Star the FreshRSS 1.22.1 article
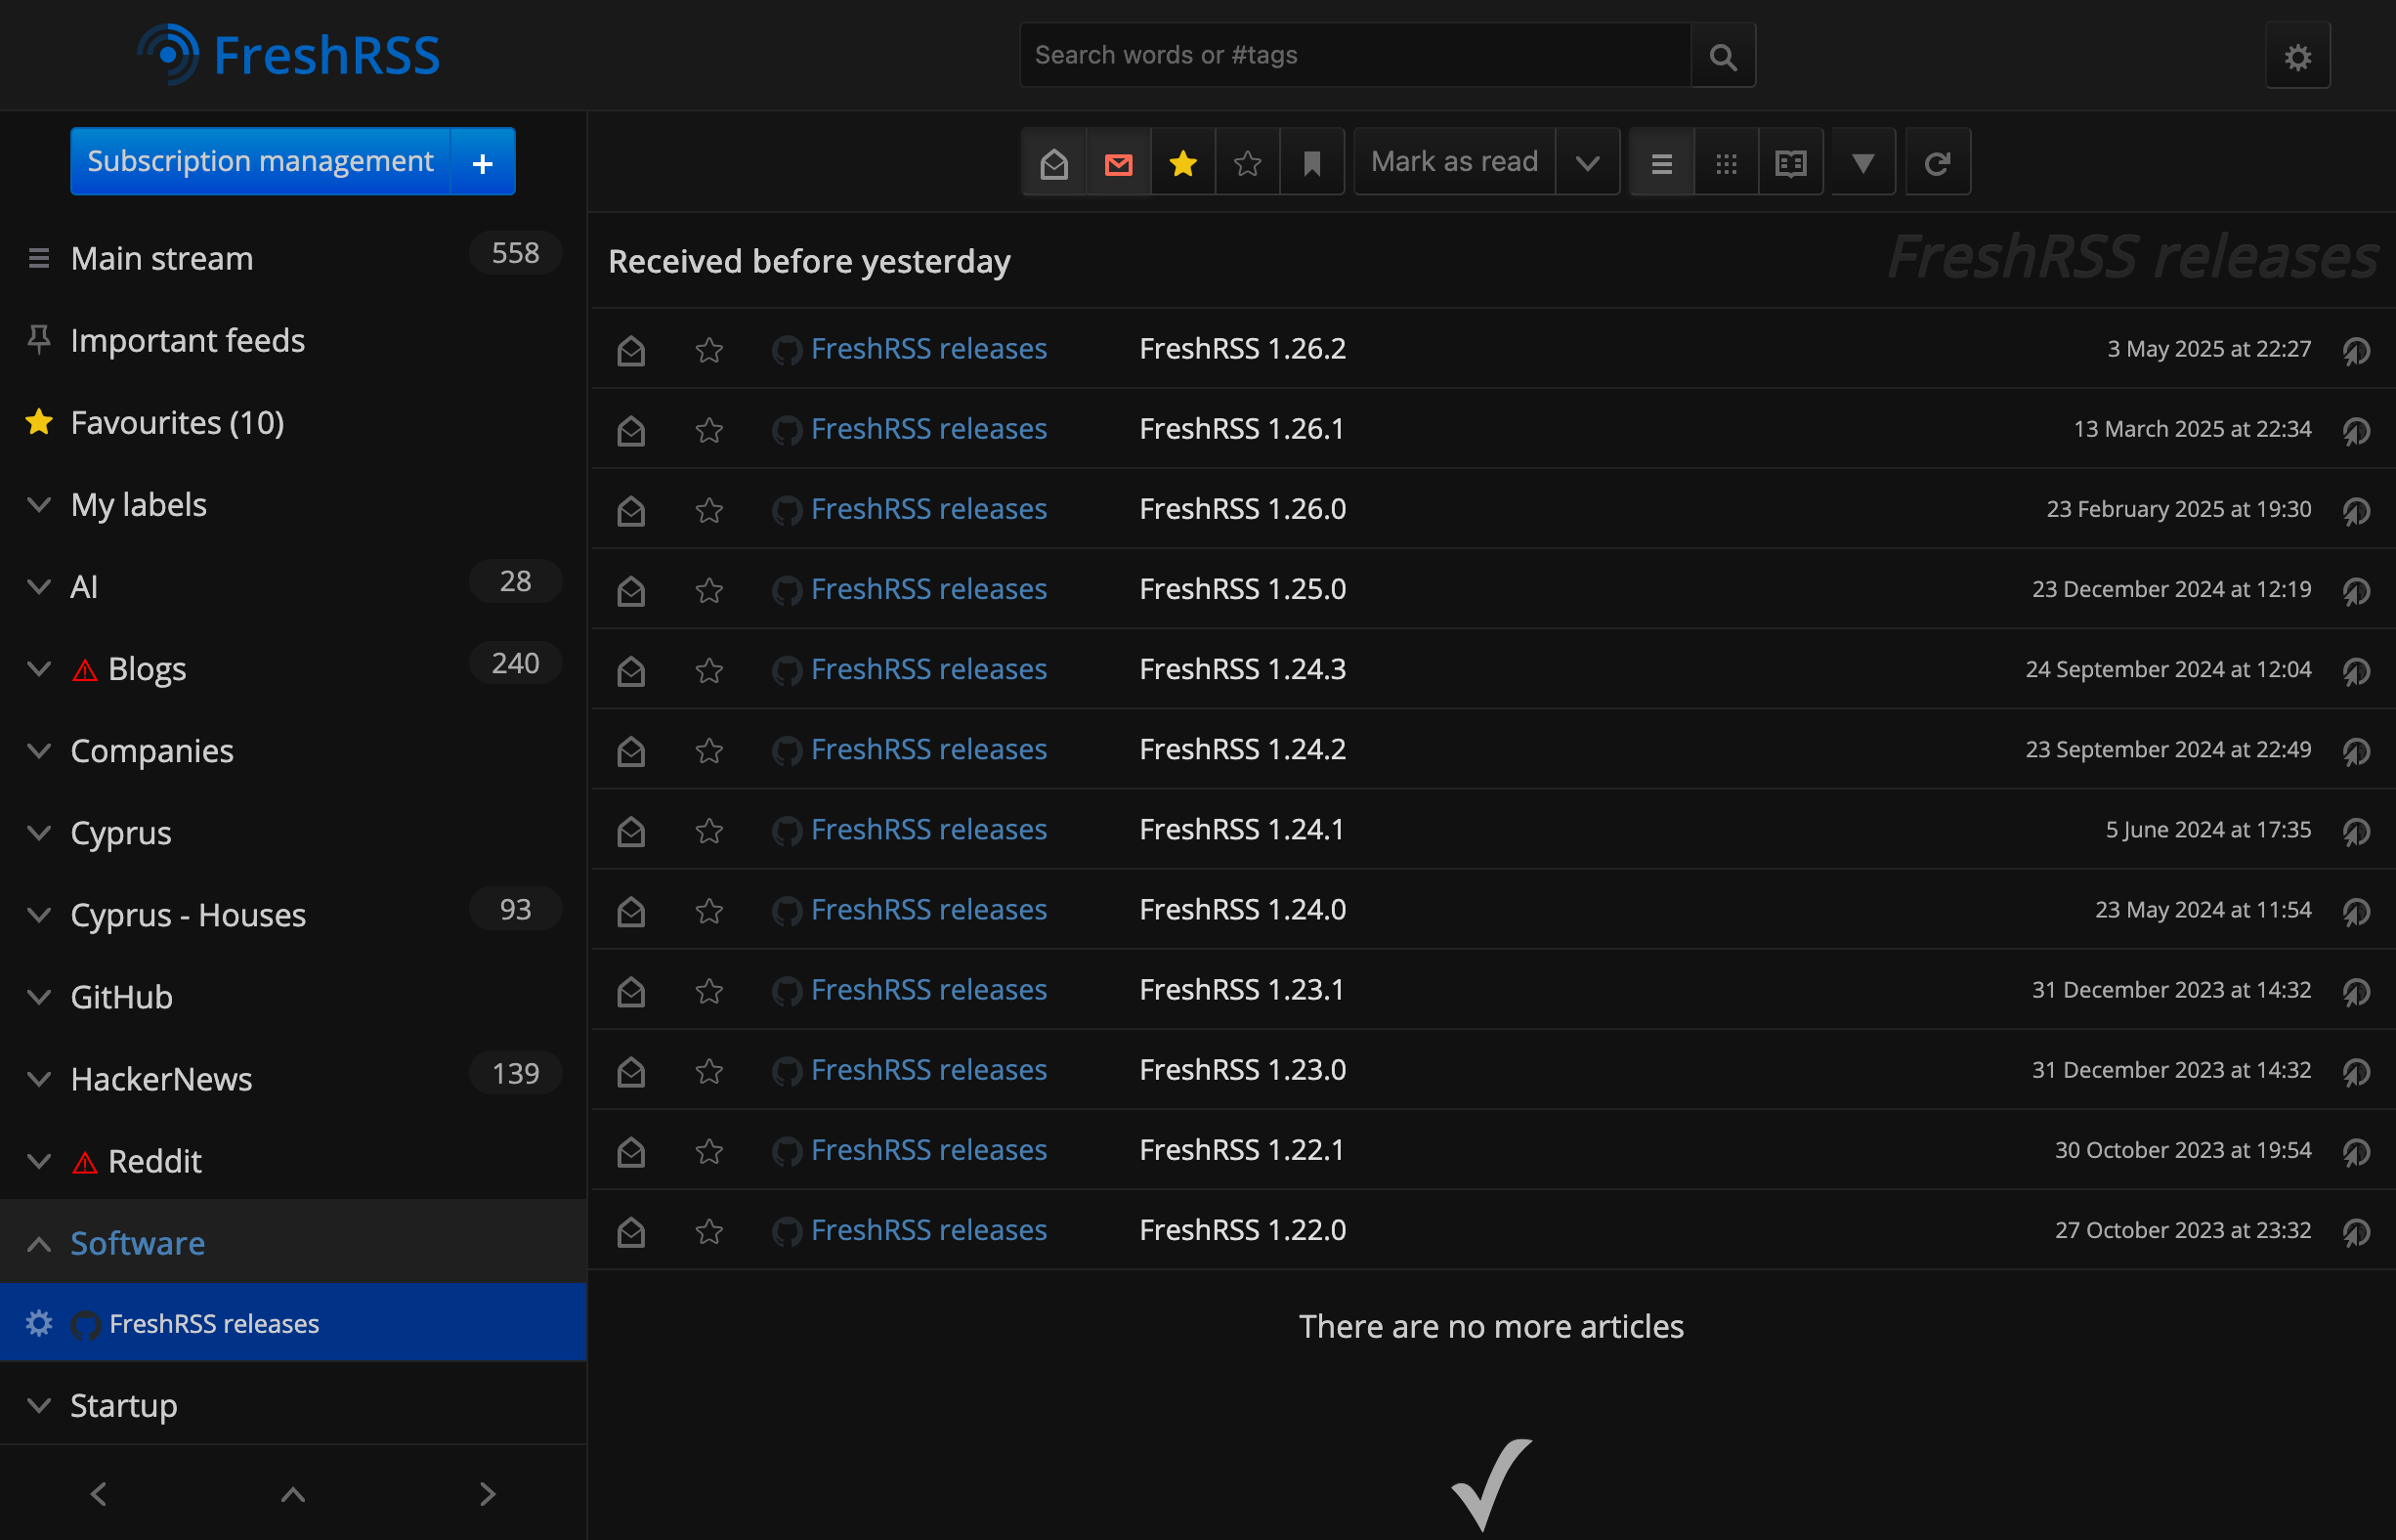The image size is (2396, 1540). (x=709, y=1151)
